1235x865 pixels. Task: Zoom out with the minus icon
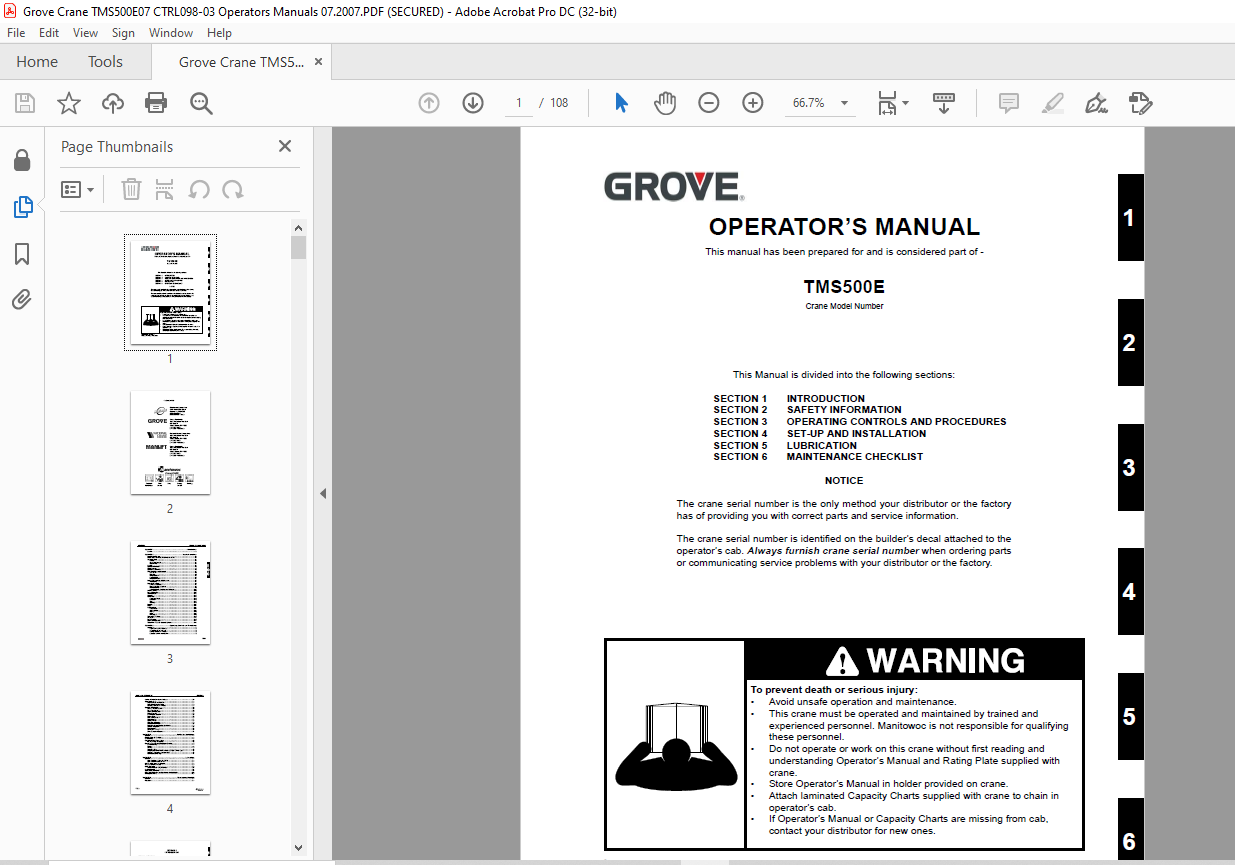(709, 103)
